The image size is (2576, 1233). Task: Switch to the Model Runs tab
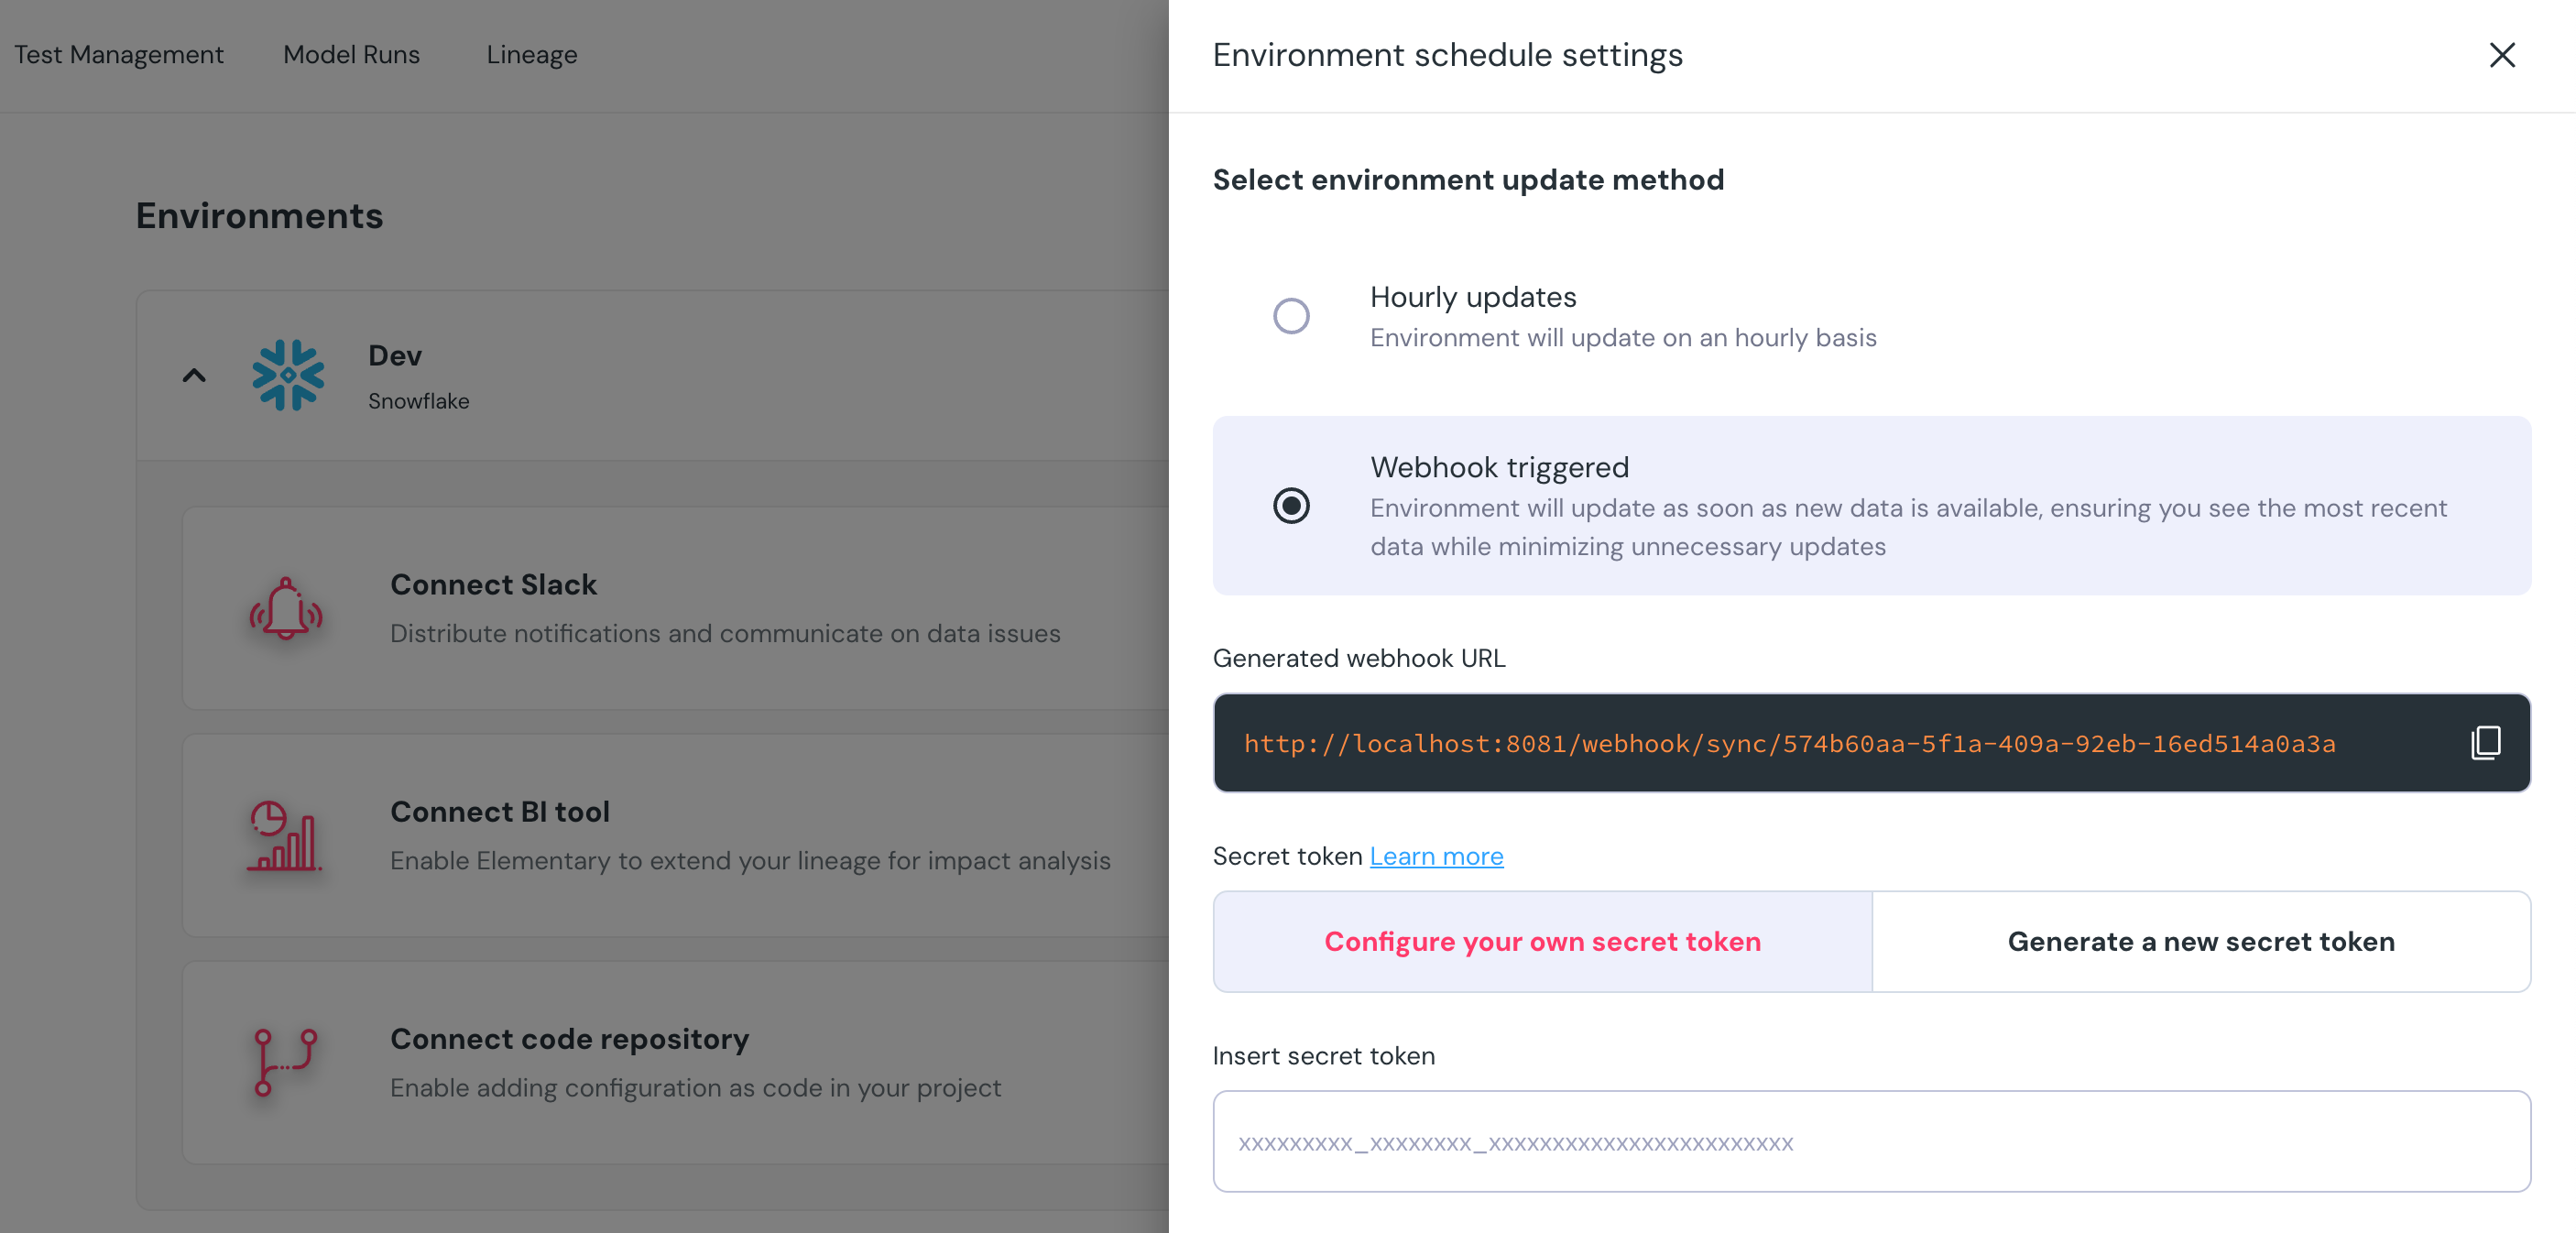[x=351, y=55]
